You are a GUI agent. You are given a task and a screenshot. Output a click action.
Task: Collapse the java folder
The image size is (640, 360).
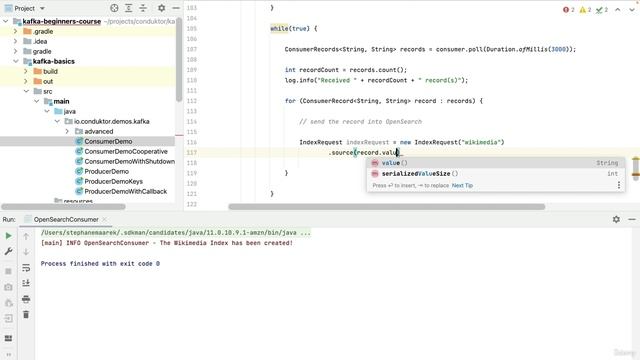click(x=47, y=111)
